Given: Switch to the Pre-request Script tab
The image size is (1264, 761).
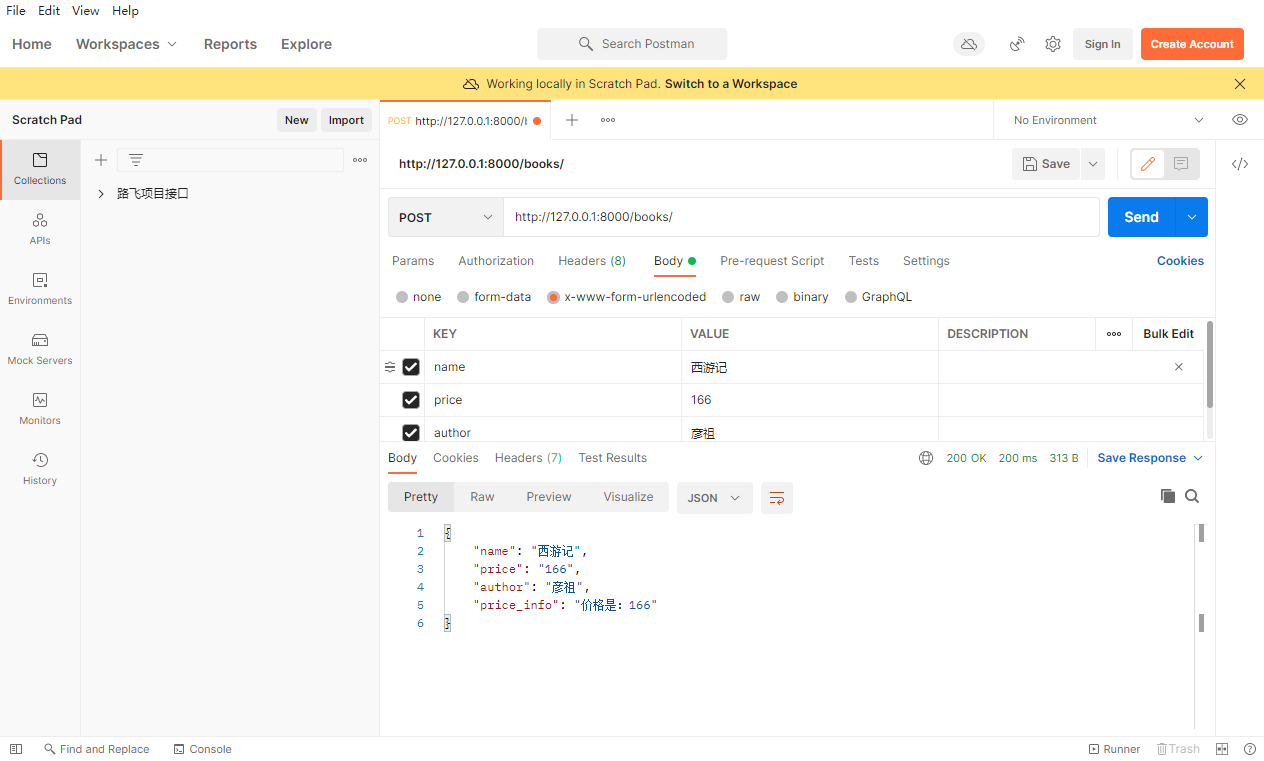Looking at the screenshot, I should point(772,261).
